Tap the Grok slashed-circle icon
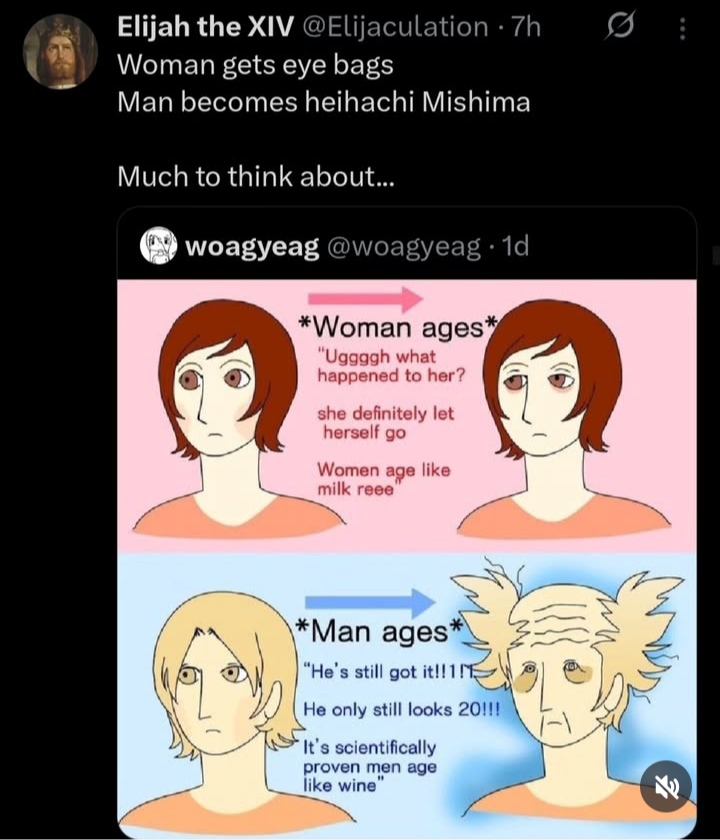720x840 pixels. click(x=620, y=26)
